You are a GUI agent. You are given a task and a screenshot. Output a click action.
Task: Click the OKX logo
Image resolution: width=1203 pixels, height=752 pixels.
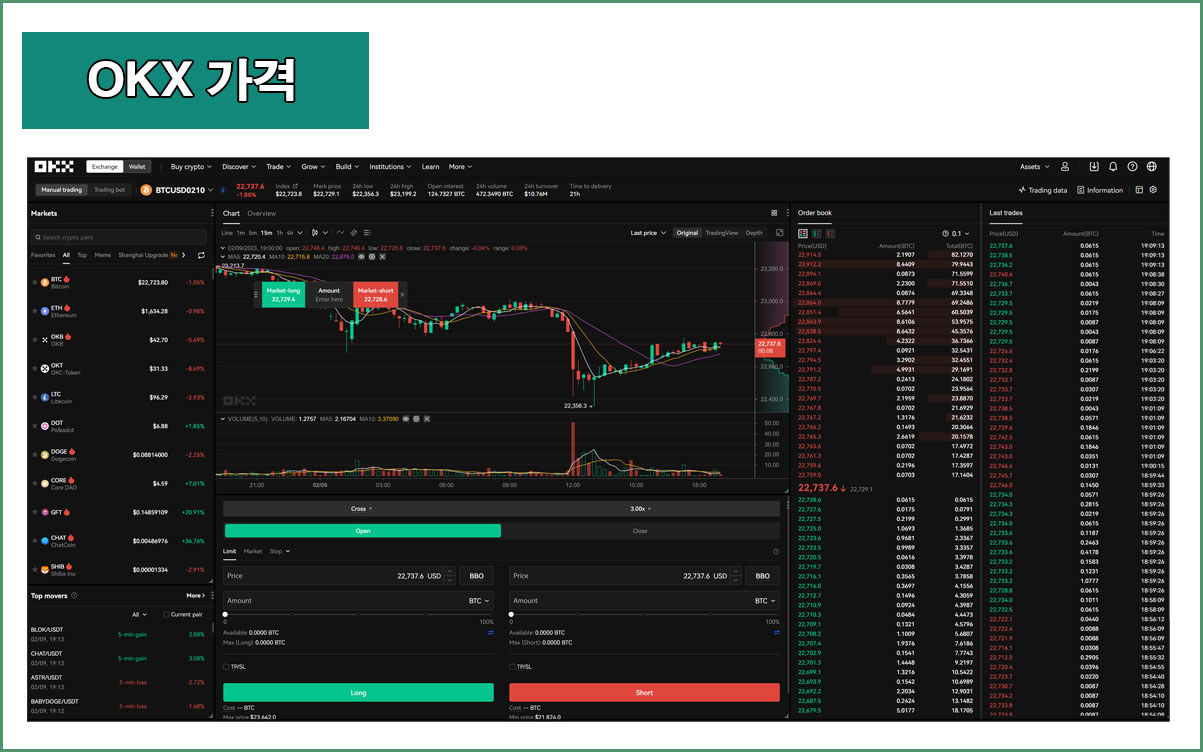53,167
